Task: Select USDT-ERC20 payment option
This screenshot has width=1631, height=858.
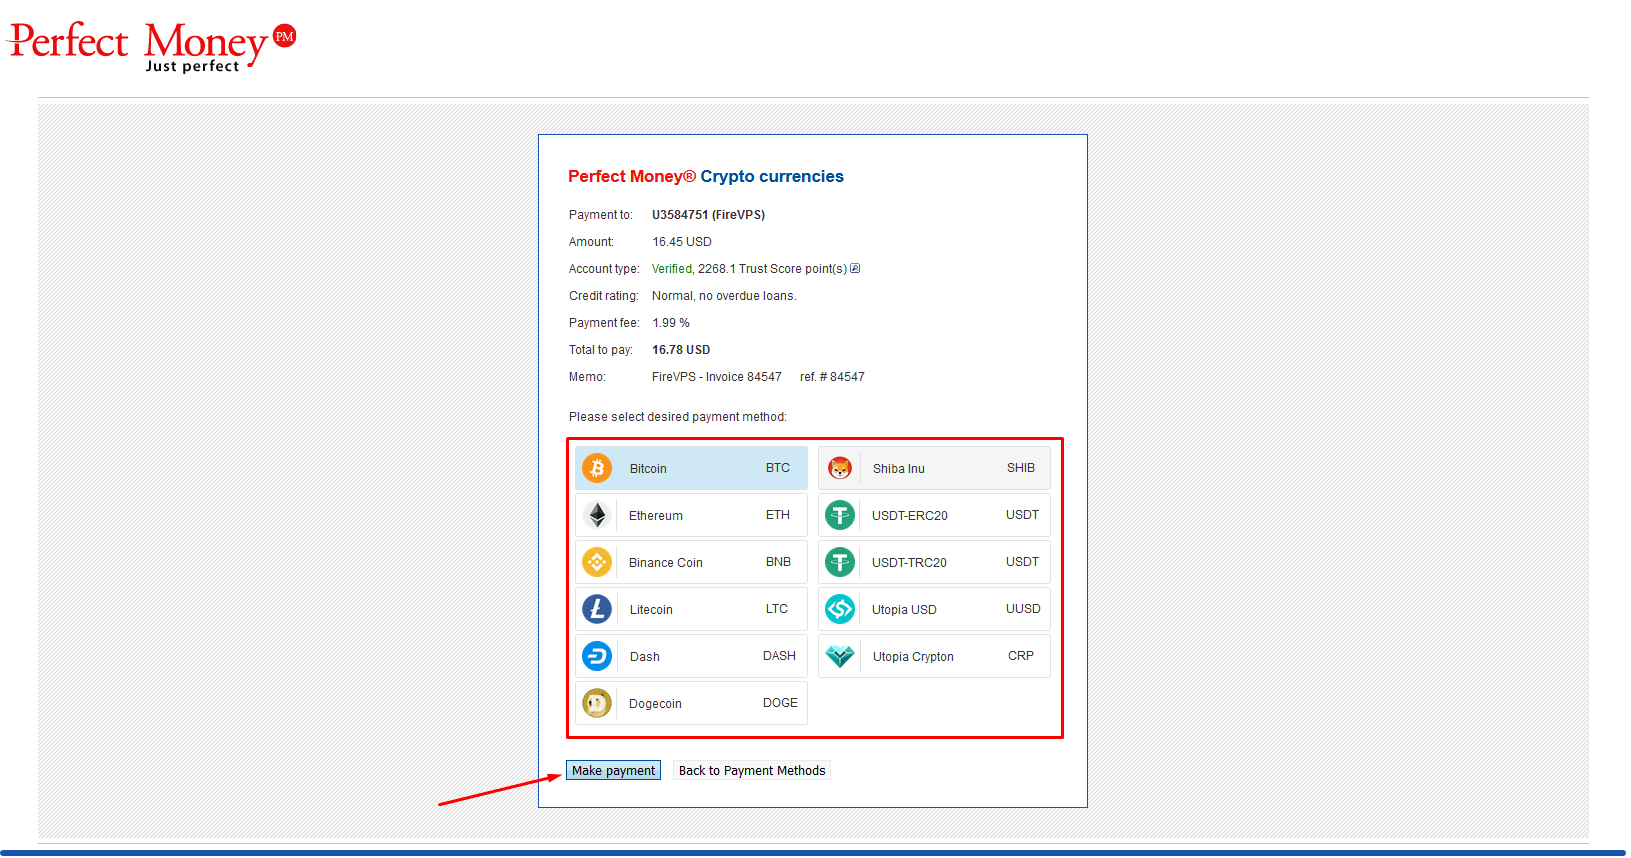Action: [934, 515]
